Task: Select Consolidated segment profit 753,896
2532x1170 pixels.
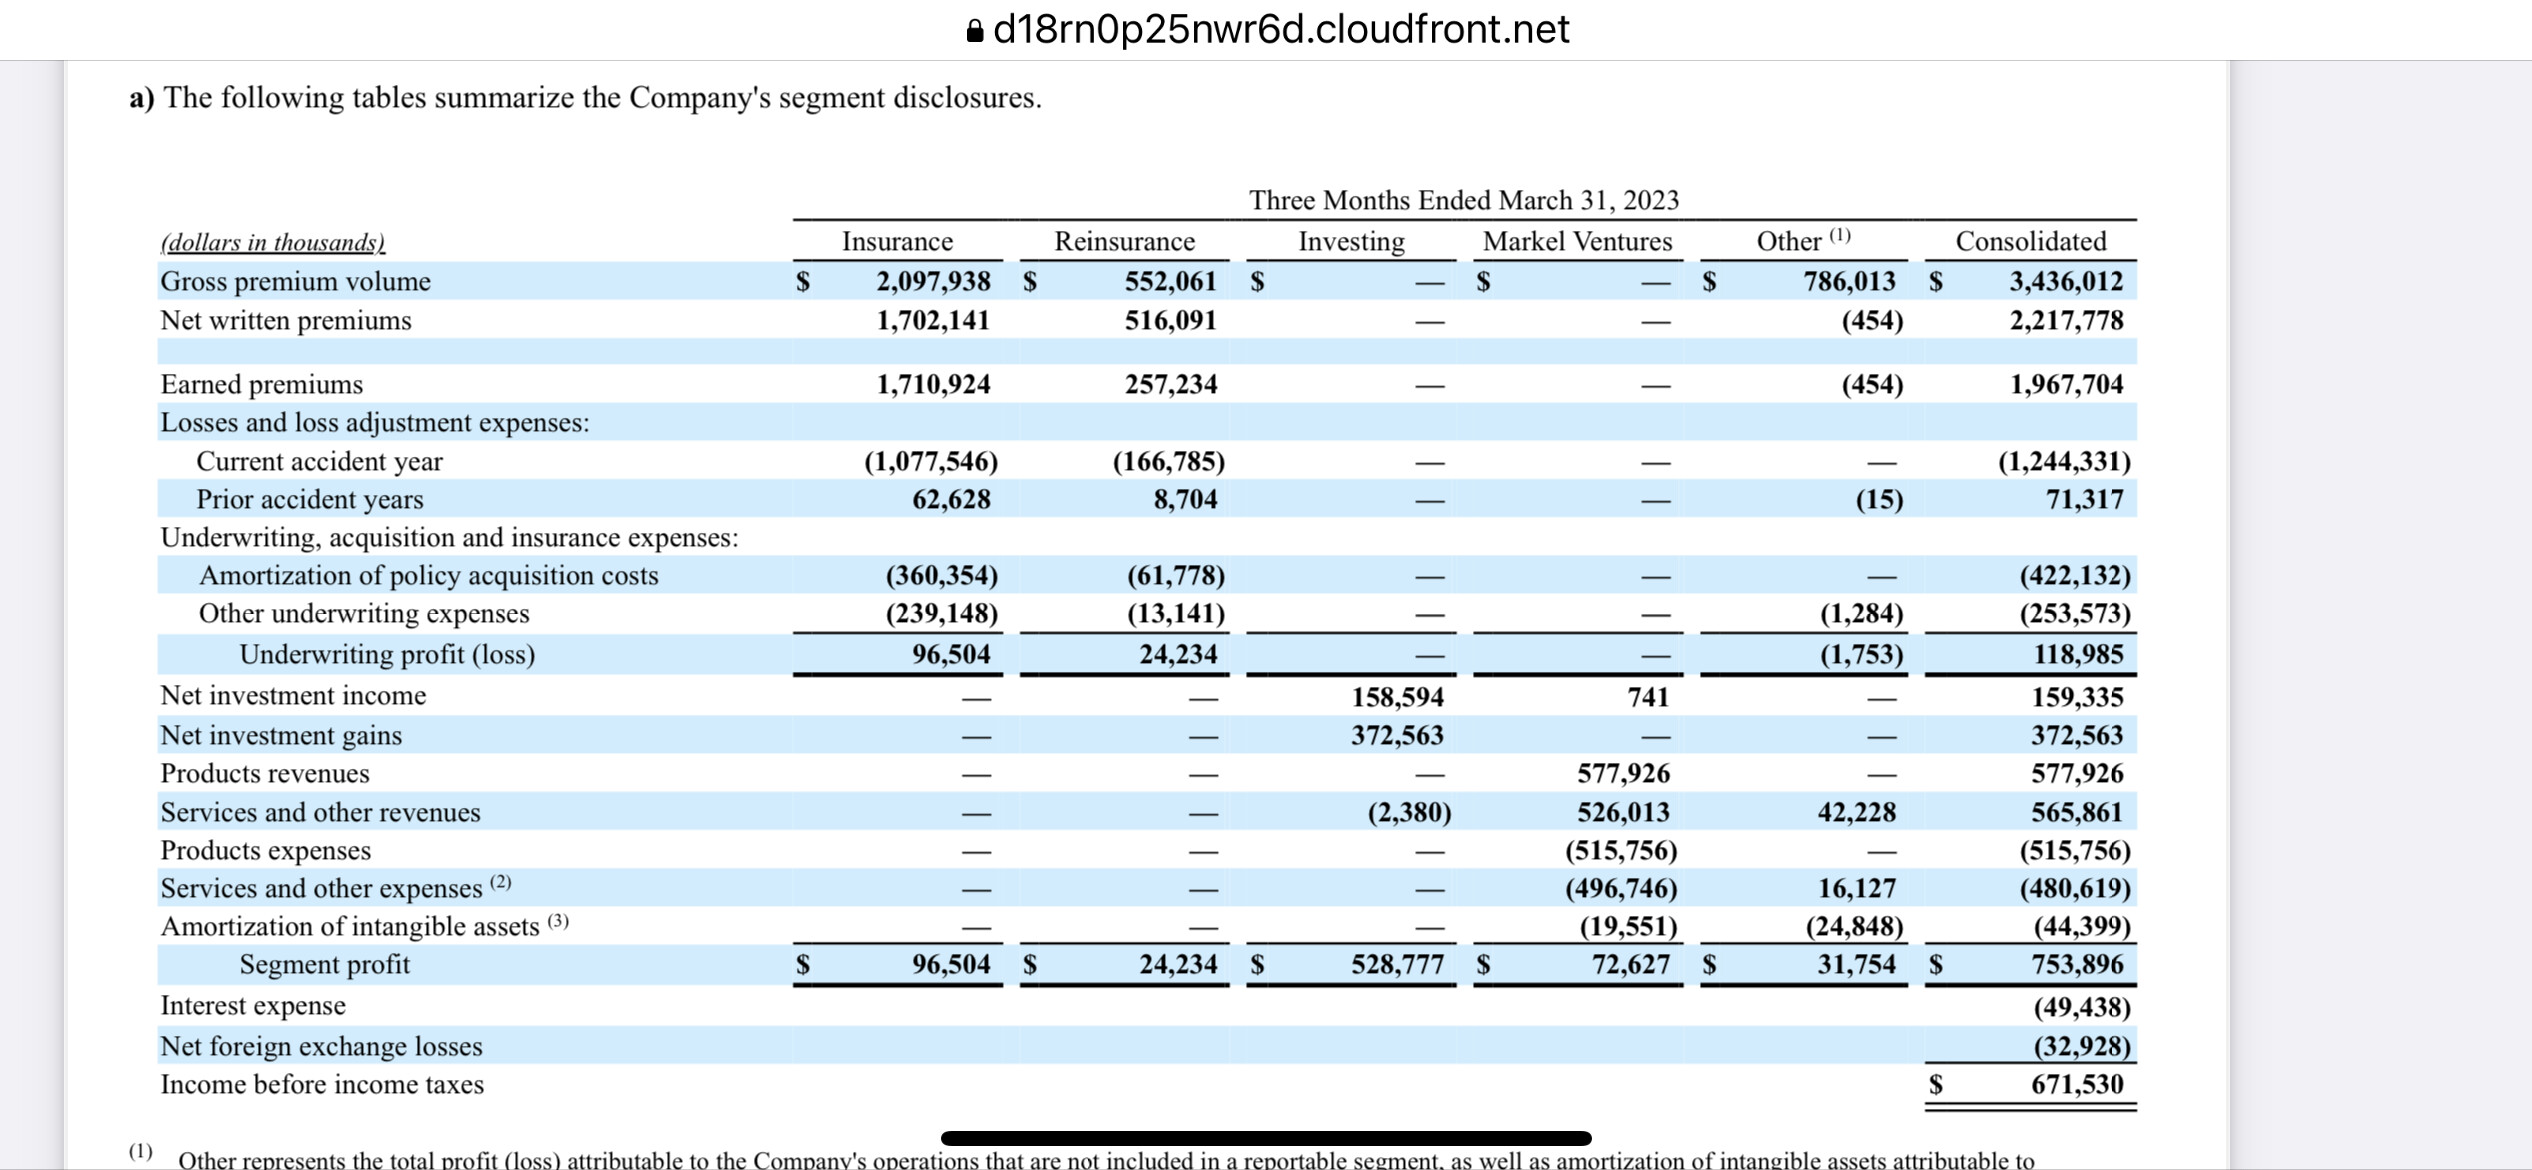Action: [x=2077, y=964]
